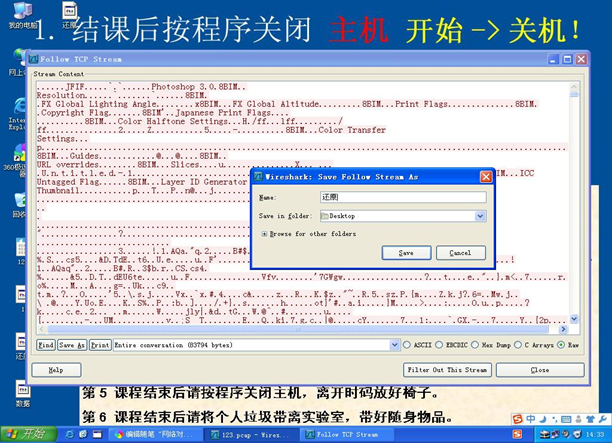Switch to the 编辑随笔 browser taskbar window

pyautogui.click(x=155, y=434)
